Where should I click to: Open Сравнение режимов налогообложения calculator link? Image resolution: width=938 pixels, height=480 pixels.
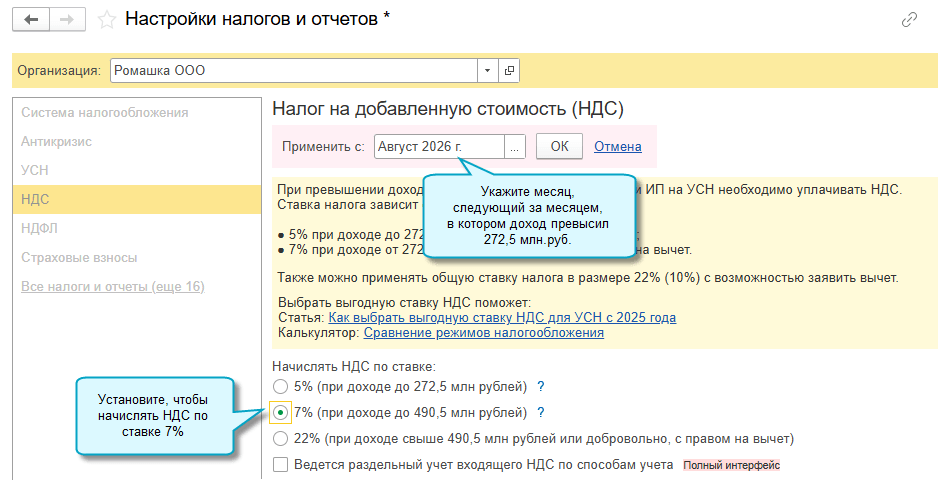tap(484, 333)
